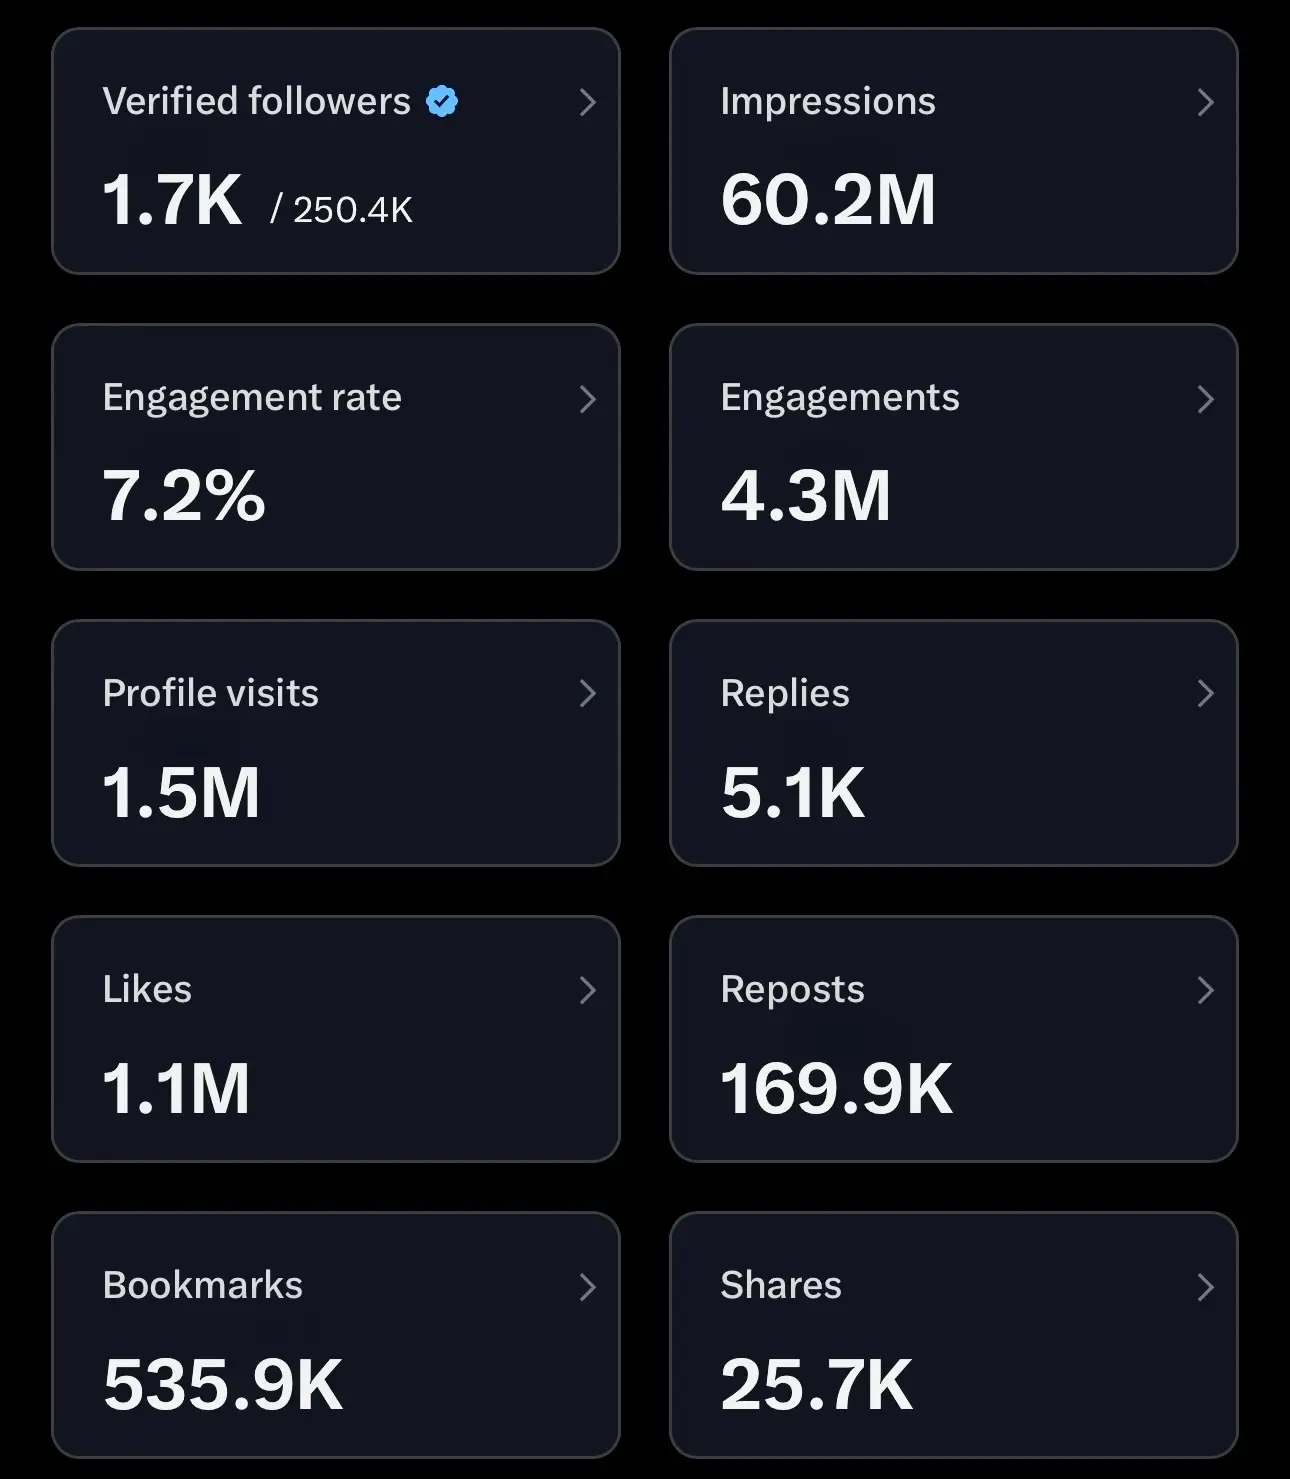Expand the Bookmarks card arrow
Screen dimensions: 1290x1479
point(588,1286)
